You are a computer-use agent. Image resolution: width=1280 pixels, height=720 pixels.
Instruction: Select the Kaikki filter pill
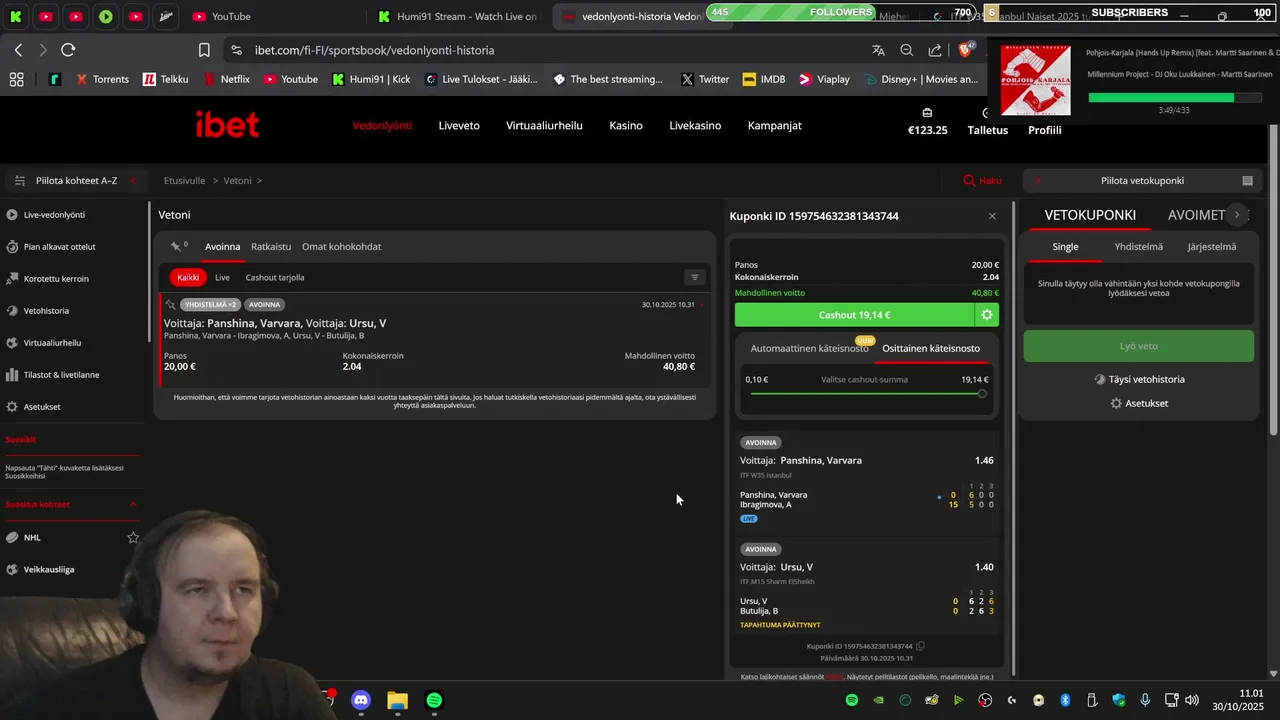coord(188,277)
